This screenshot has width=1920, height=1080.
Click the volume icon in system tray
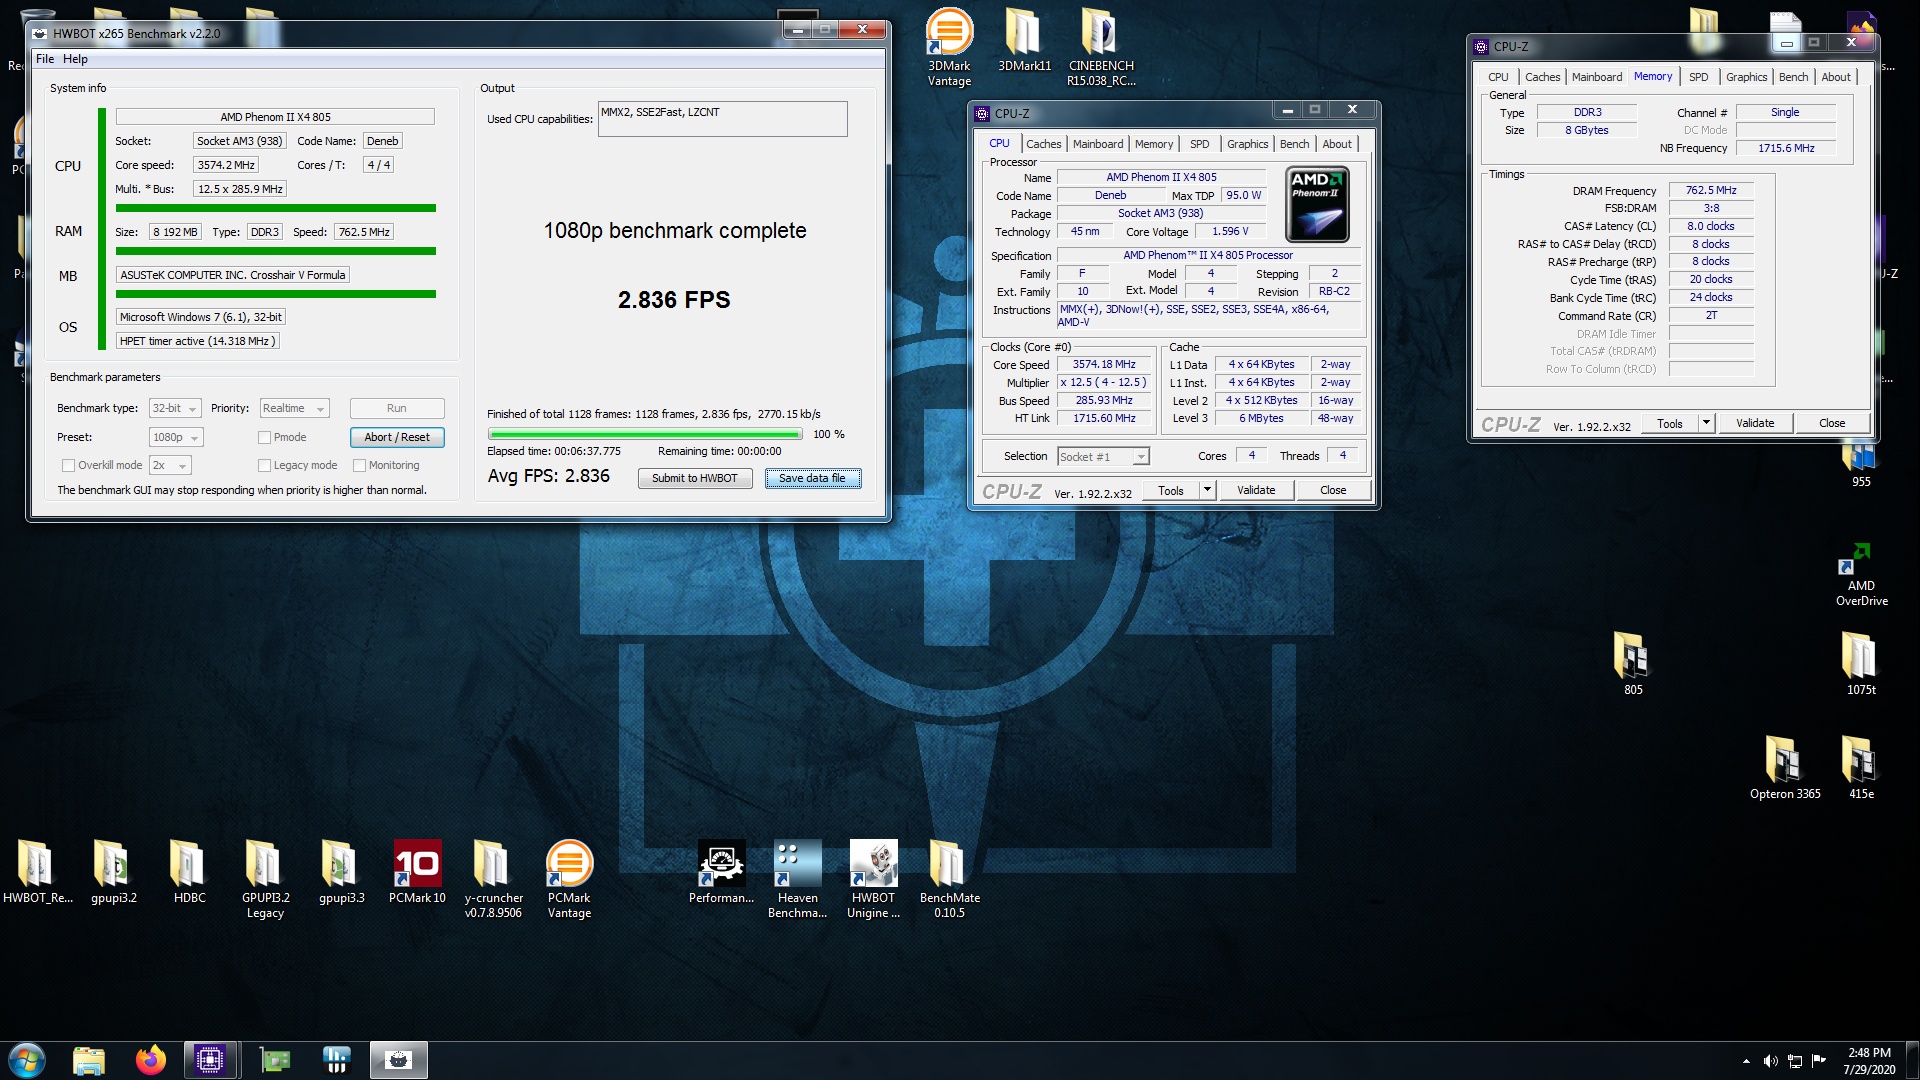[x=1770, y=1061]
